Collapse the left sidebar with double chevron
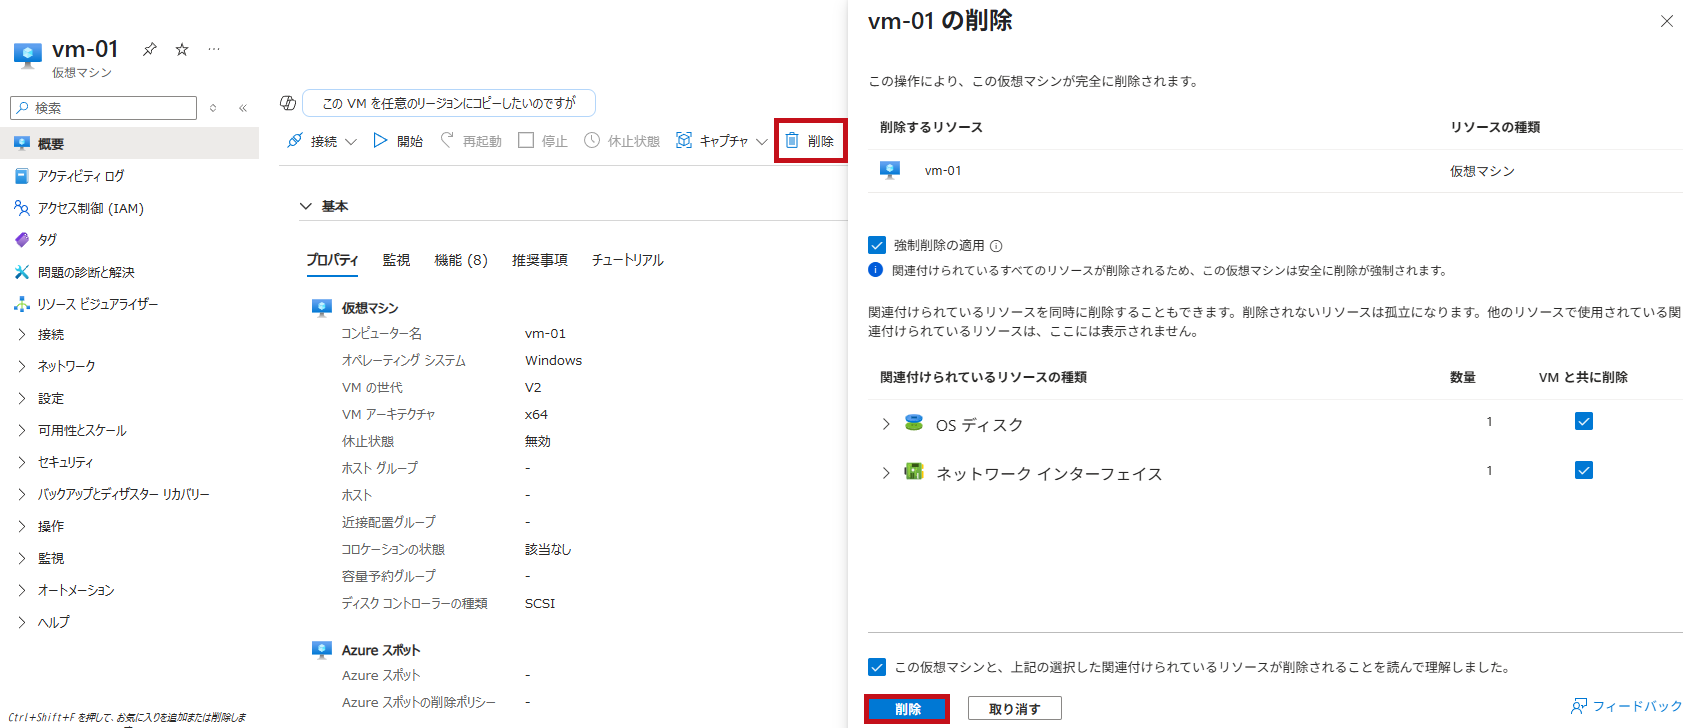The image size is (1689, 728). tap(243, 108)
